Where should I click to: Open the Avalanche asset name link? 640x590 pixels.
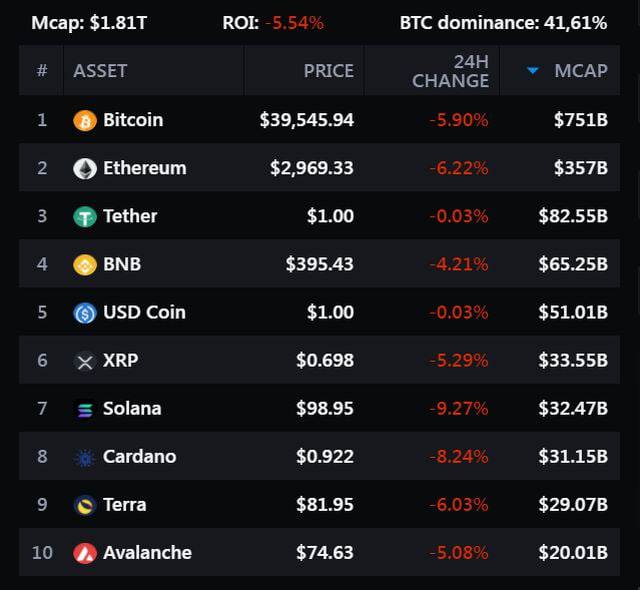(x=147, y=552)
